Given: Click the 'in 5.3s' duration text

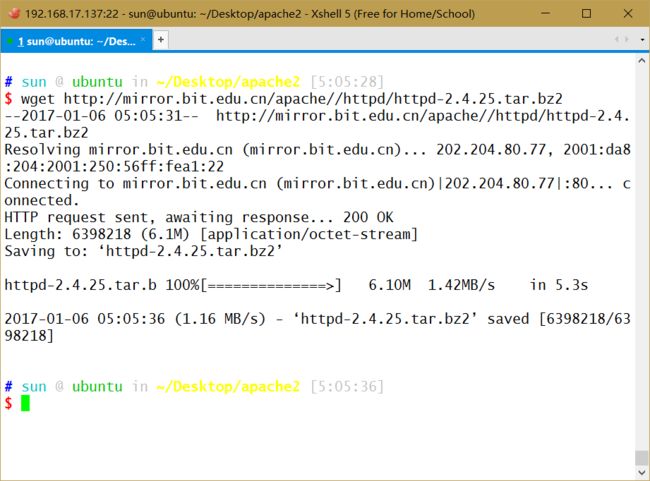Looking at the screenshot, I should coord(559,285).
